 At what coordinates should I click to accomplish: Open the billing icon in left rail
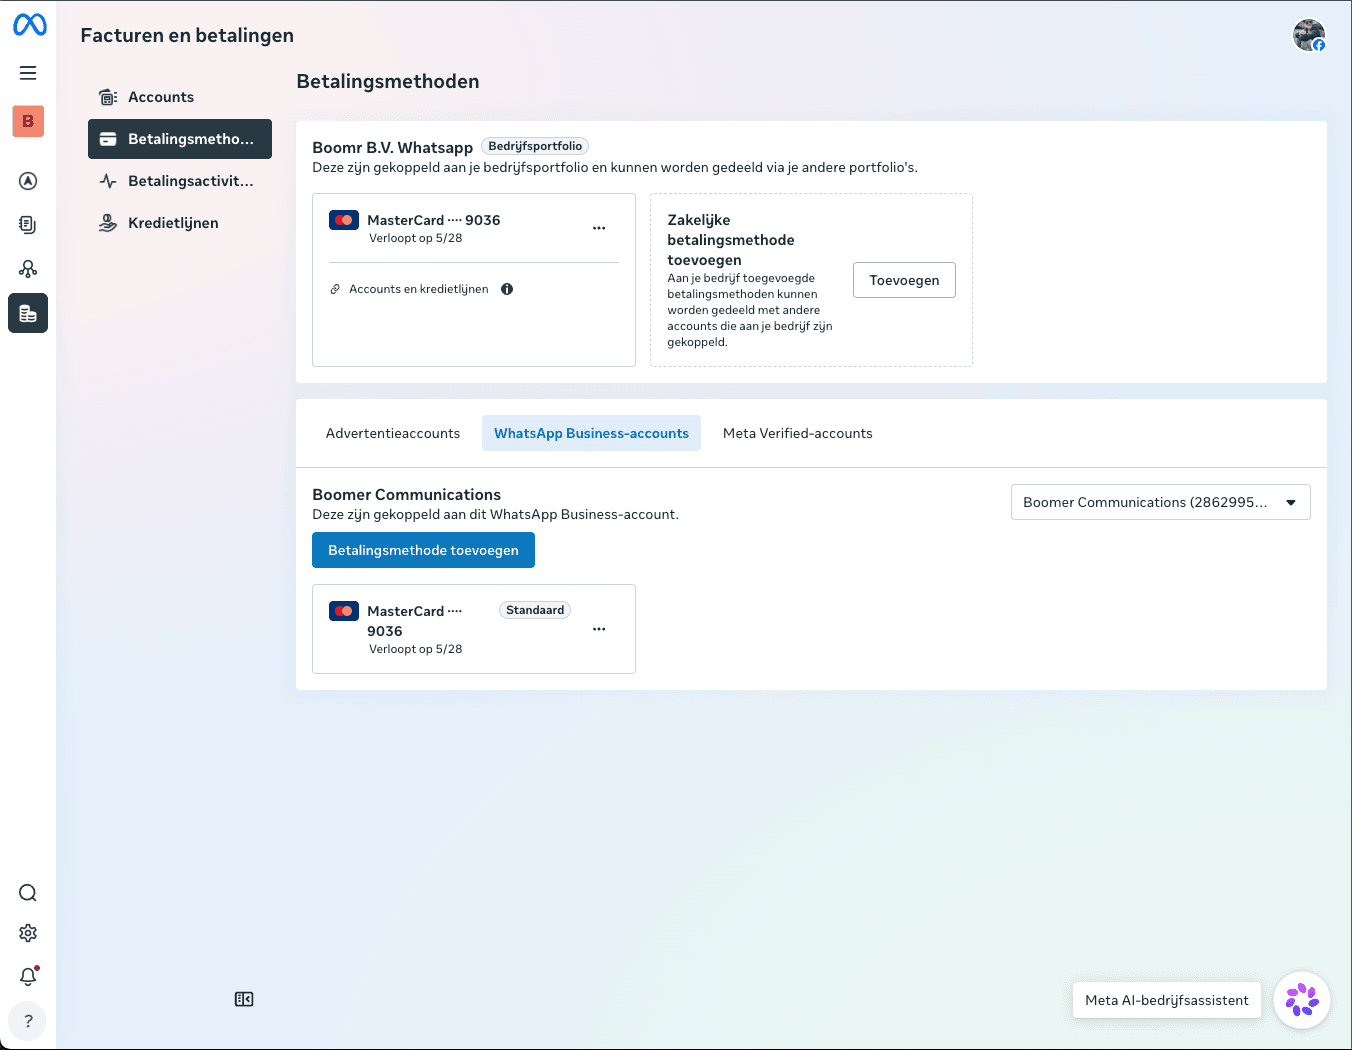point(28,313)
